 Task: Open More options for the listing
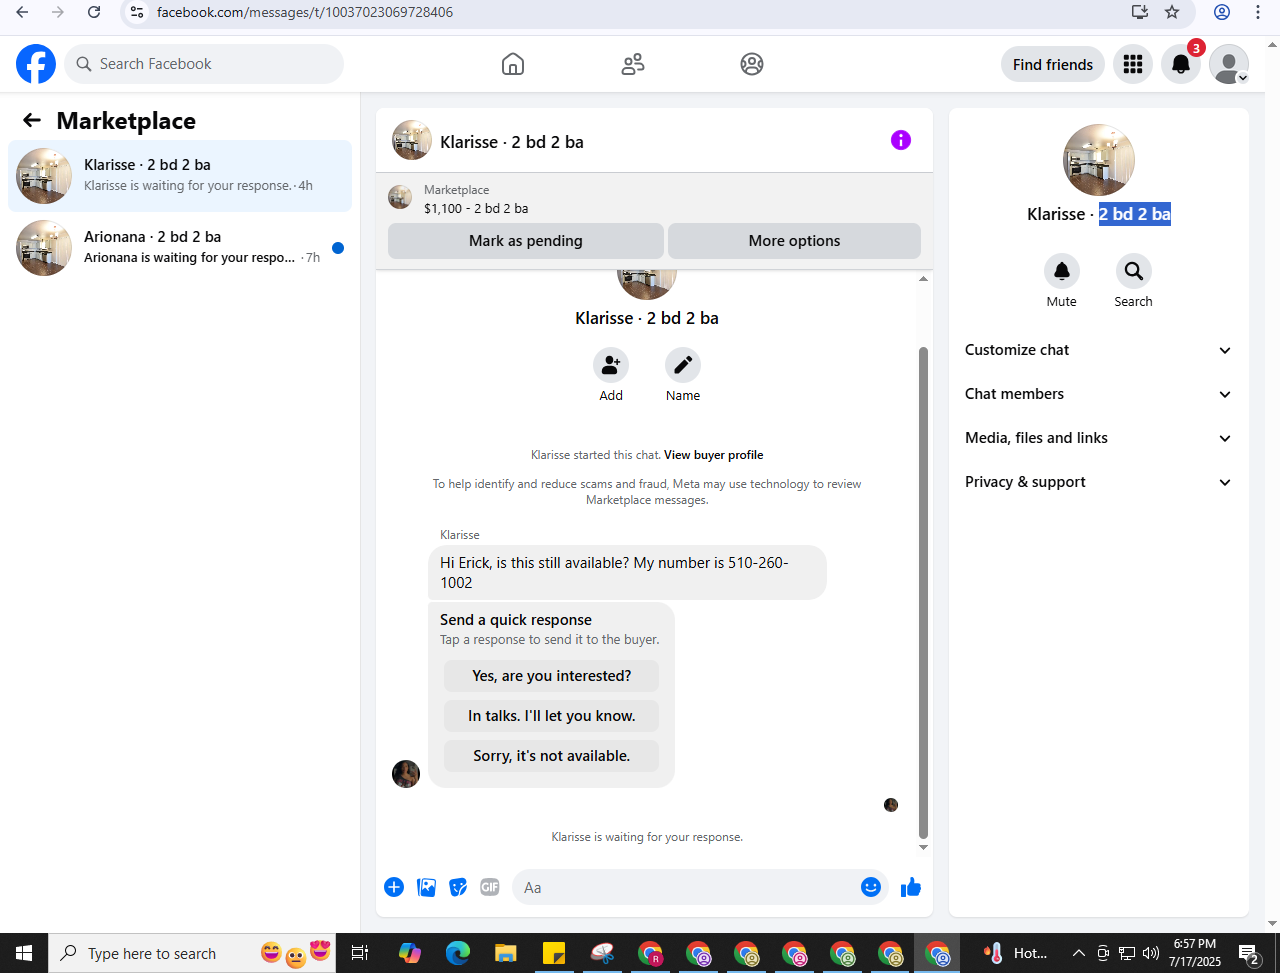click(794, 241)
